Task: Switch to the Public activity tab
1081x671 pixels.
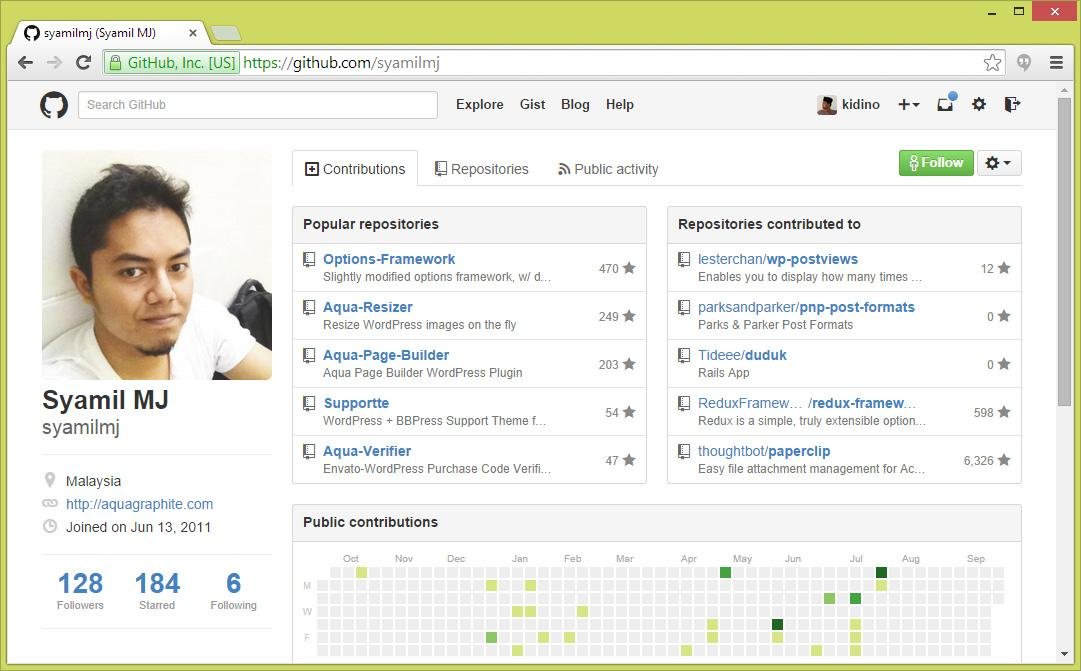Action: point(608,169)
